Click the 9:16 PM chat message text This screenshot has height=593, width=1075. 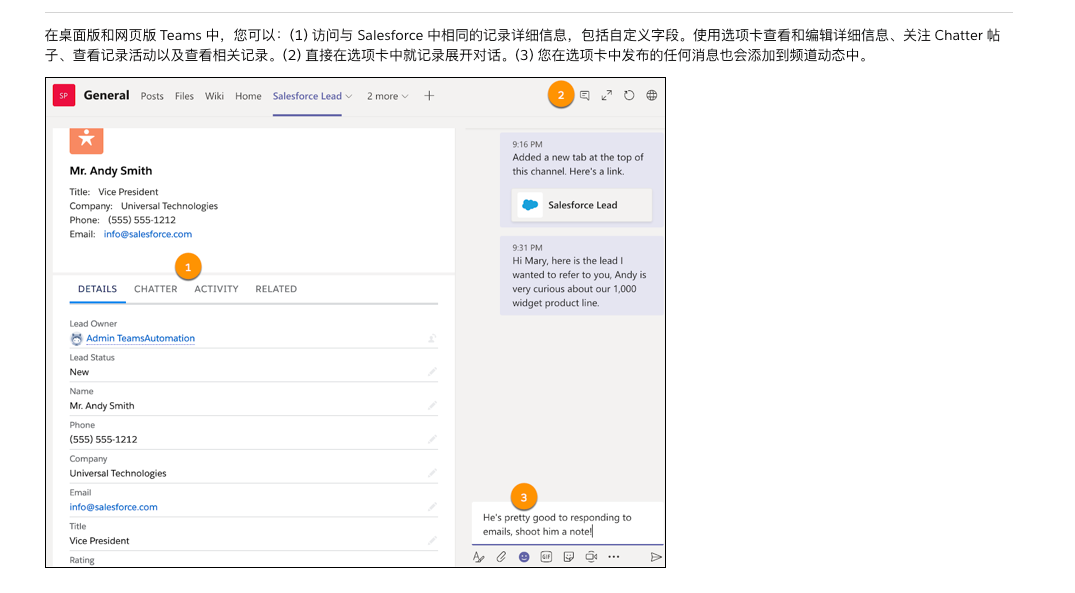tap(578, 165)
